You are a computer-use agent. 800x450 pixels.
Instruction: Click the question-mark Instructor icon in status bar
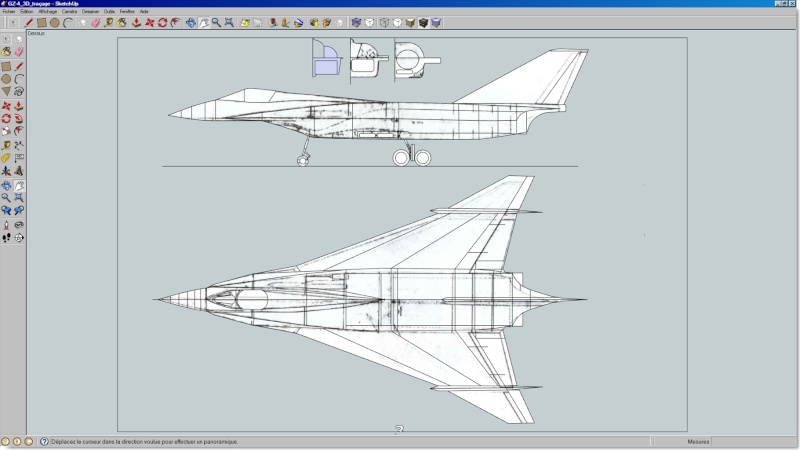tap(44, 442)
